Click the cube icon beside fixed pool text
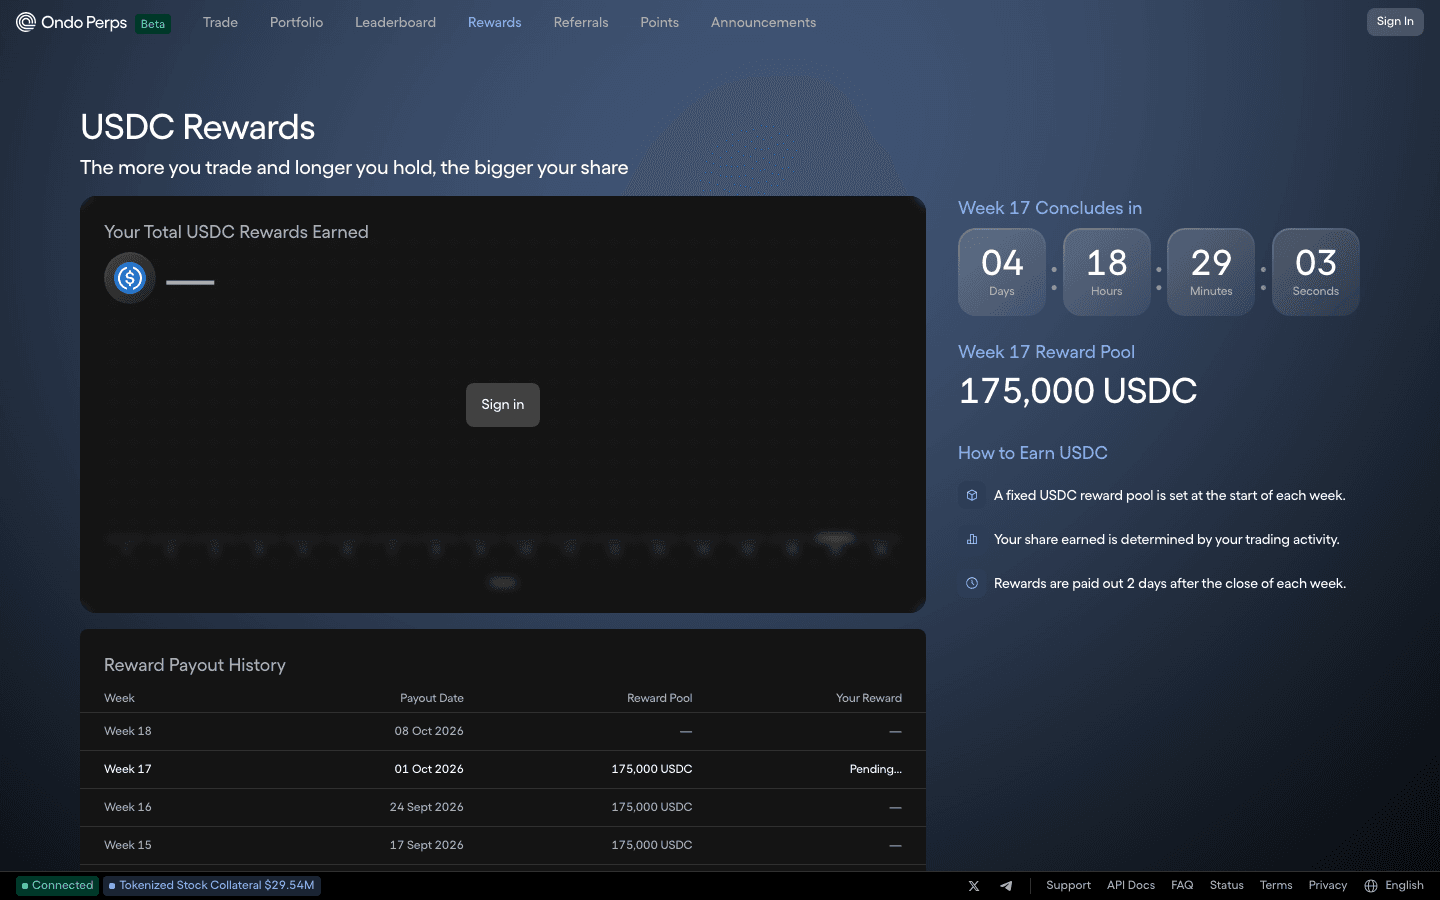 tap(972, 495)
